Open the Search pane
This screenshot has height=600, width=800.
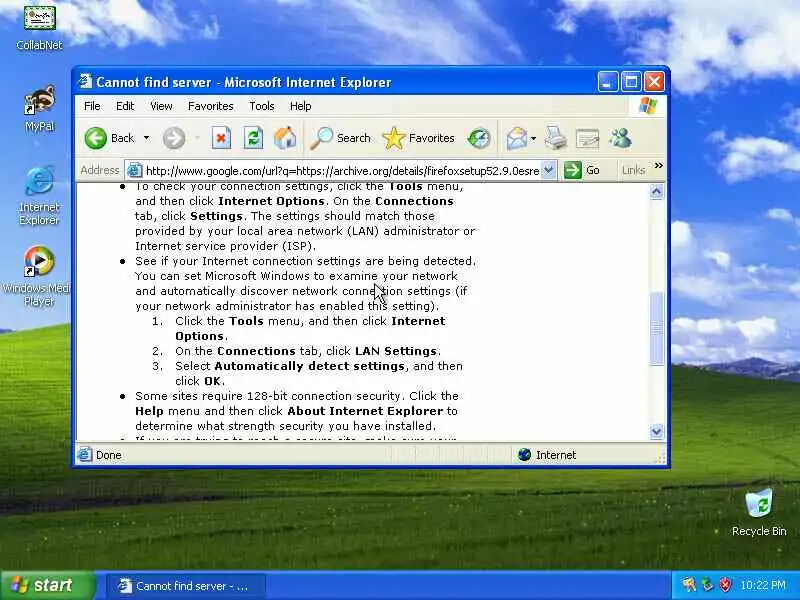[340, 138]
